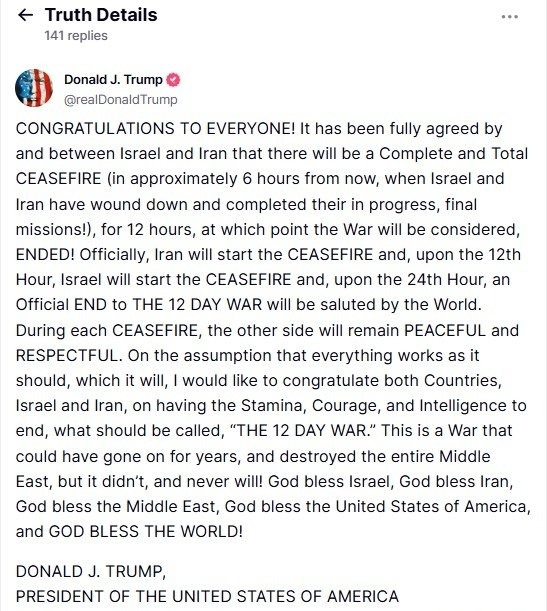Click the line starting 'Hour, Israel will start'

(263, 280)
